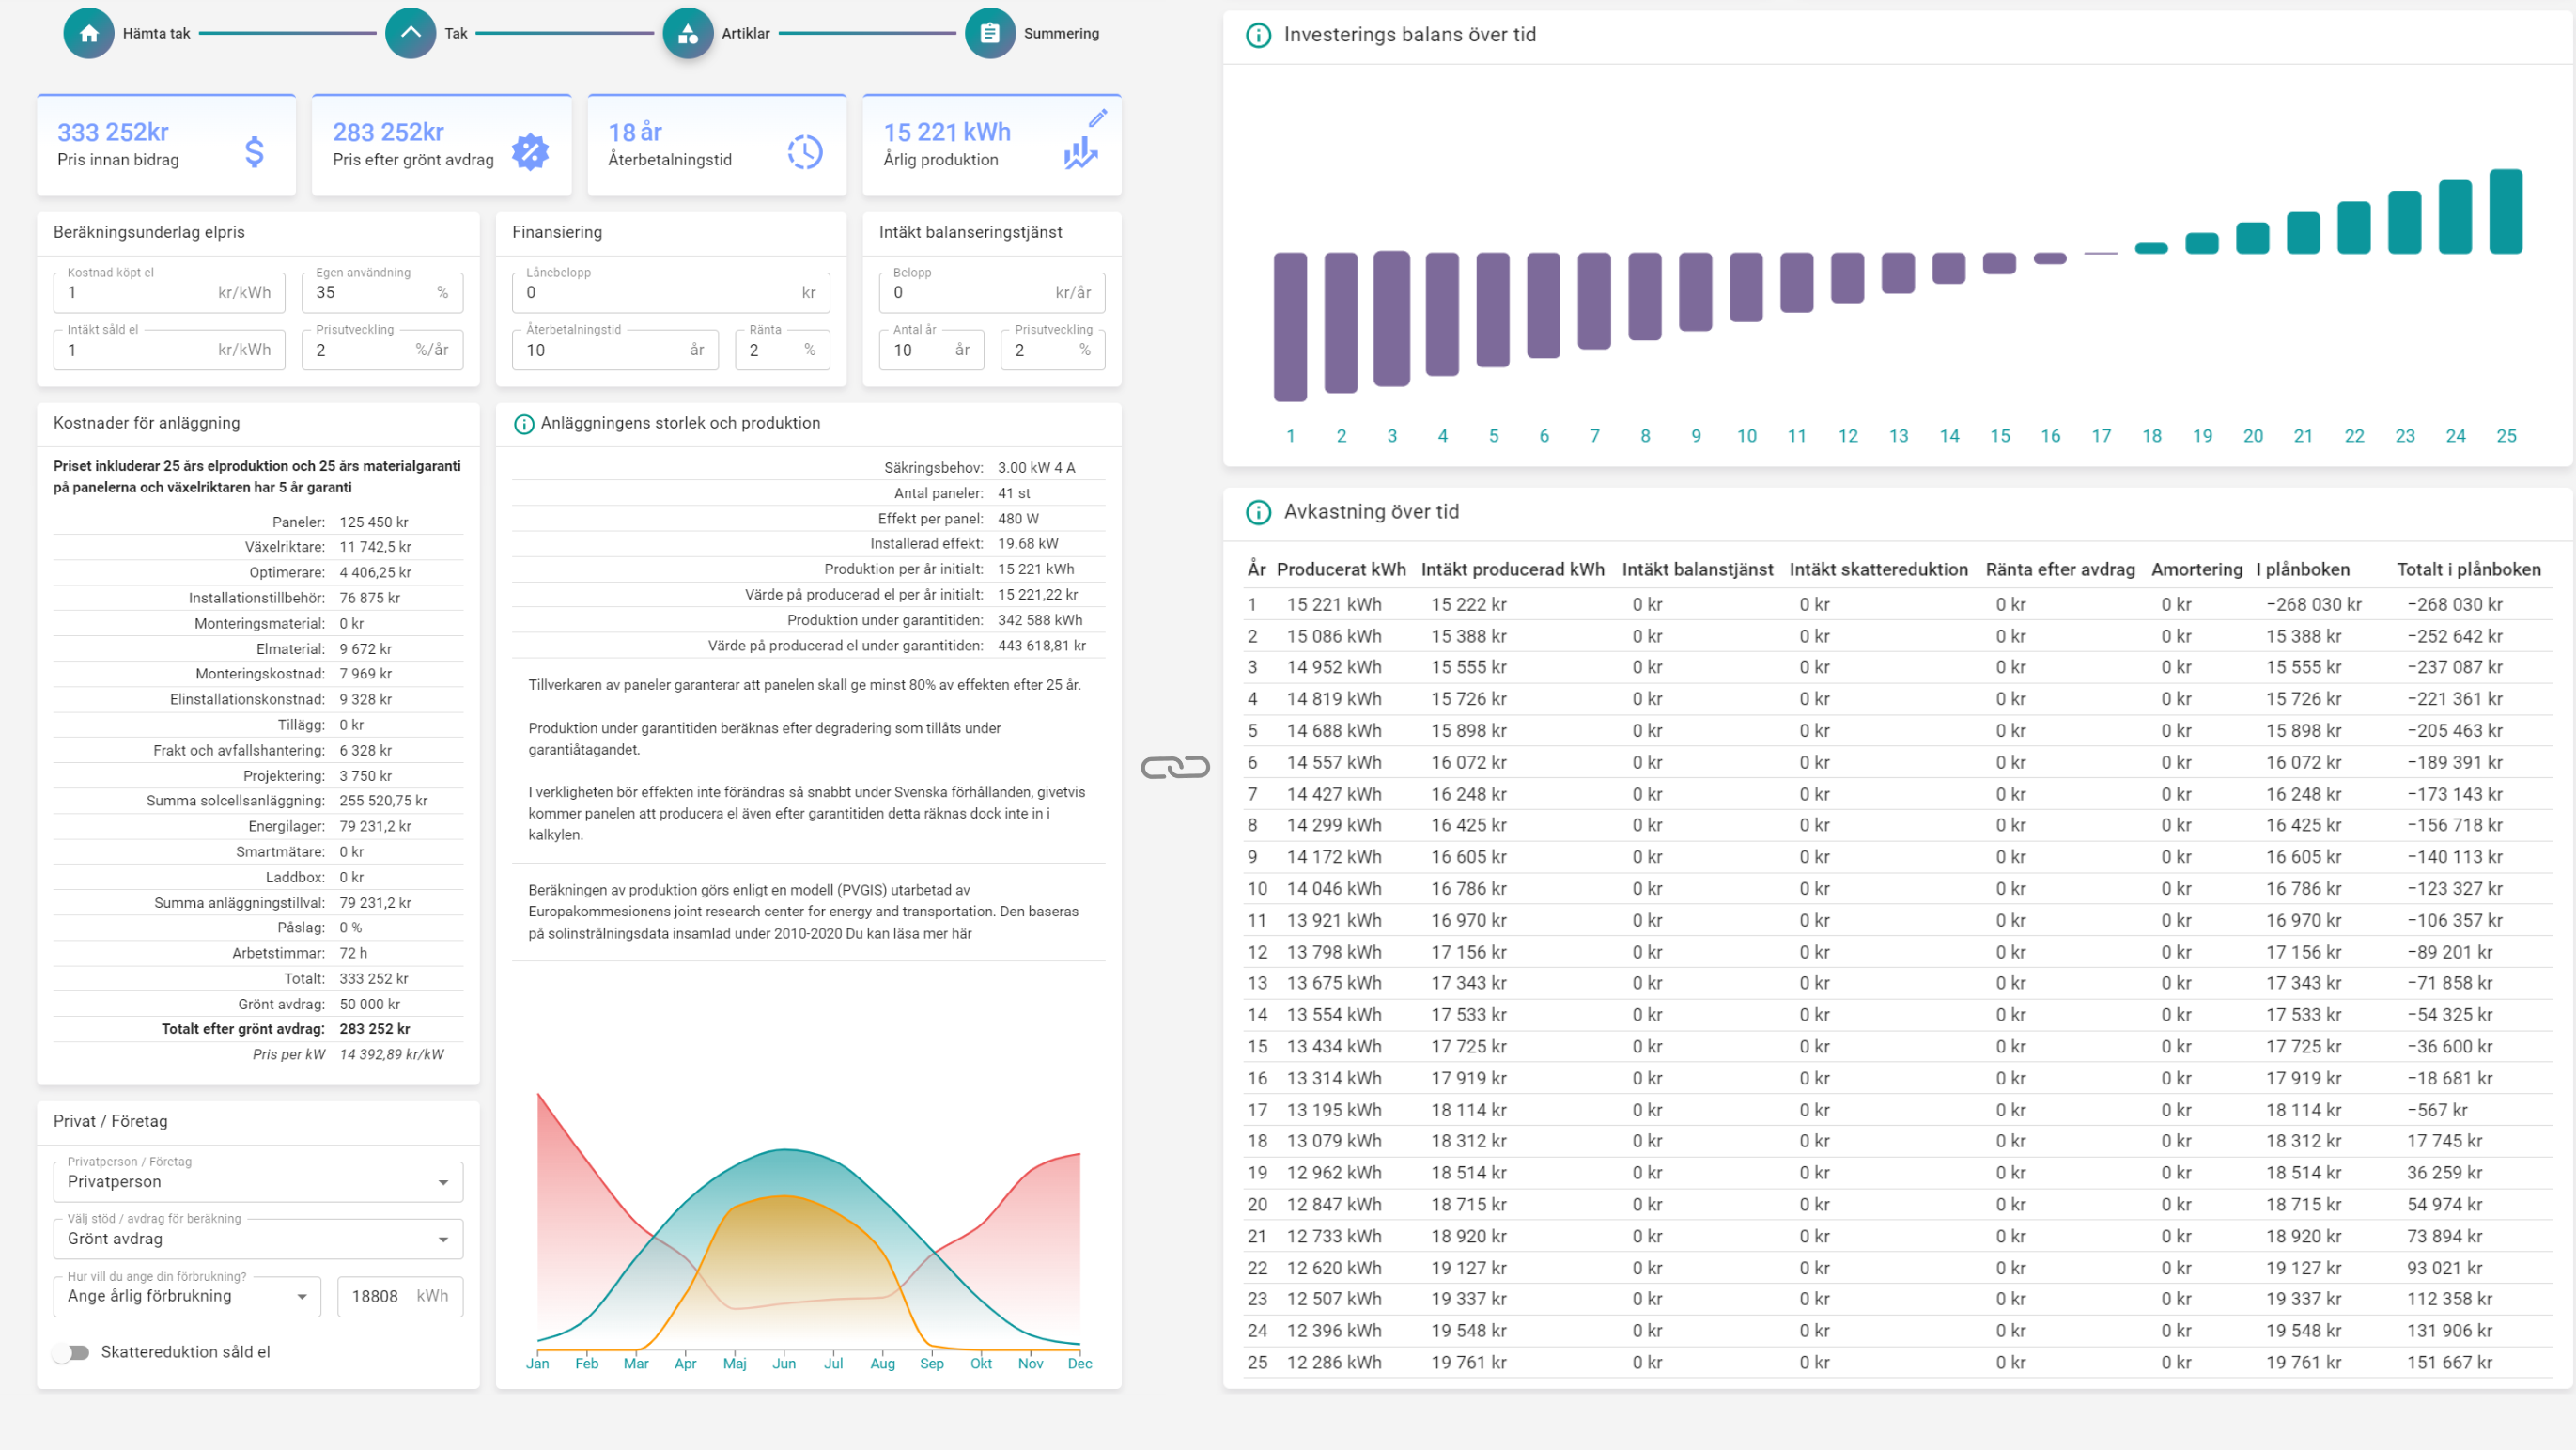Click the 151 667 kr total in year 25 row
The image size is (2576, 1450).
coord(2449,1362)
